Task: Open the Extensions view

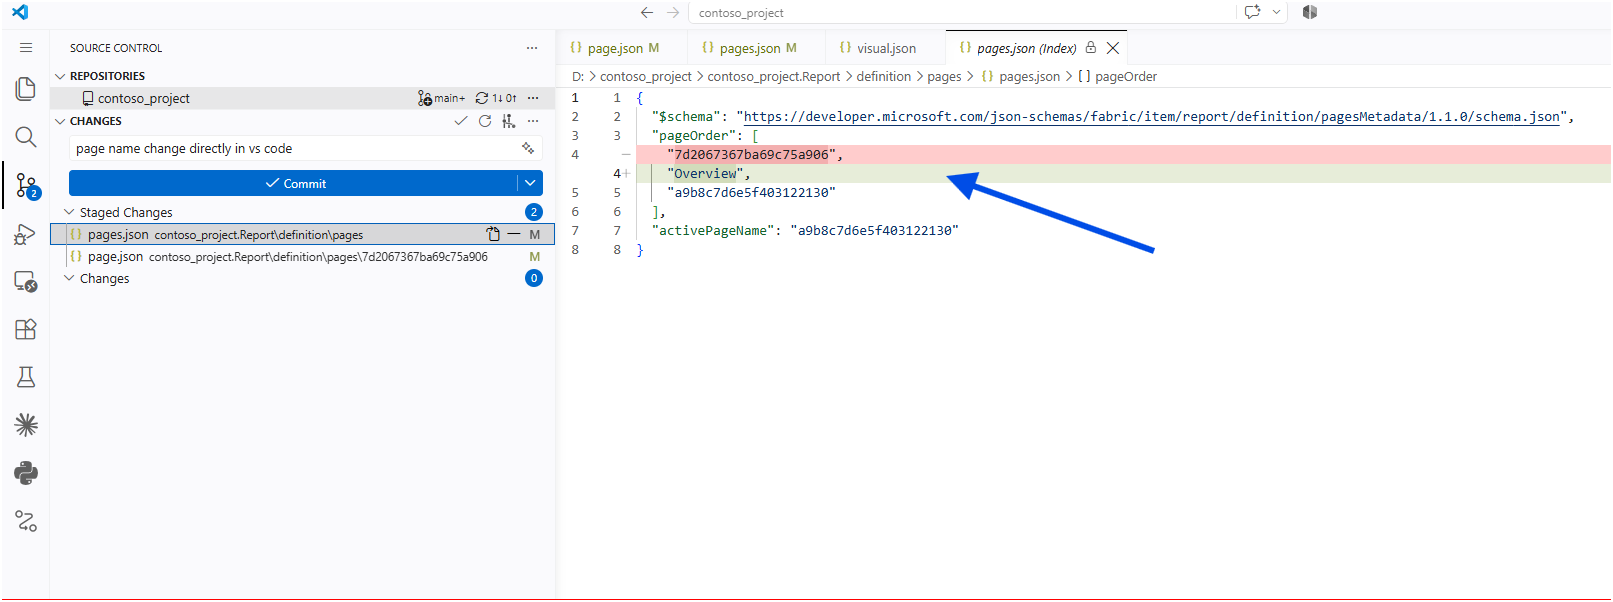Action: coord(26,329)
